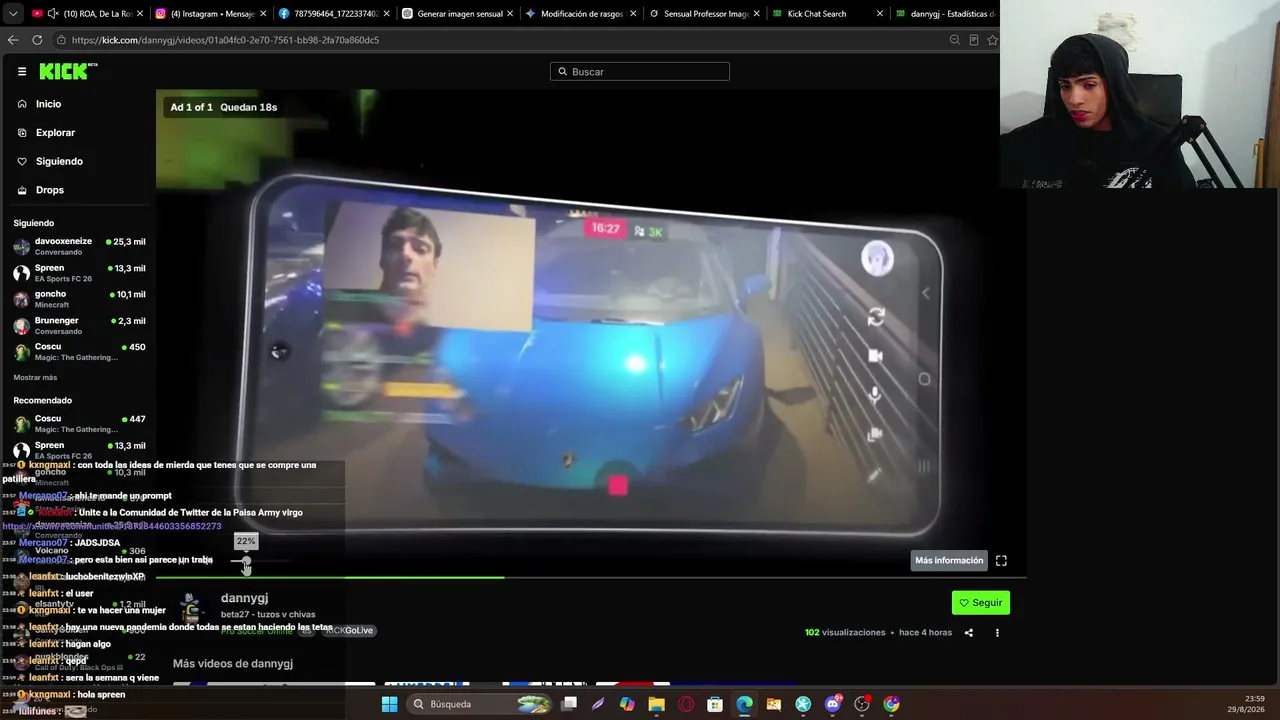1280x720 pixels.
Task: Bookmark the page with the star icon
Action: tap(993, 40)
